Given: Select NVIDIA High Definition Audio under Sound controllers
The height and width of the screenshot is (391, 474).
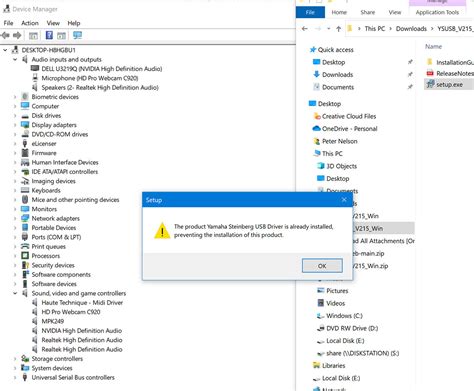Looking at the screenshot, I should (x=82, y=331).
